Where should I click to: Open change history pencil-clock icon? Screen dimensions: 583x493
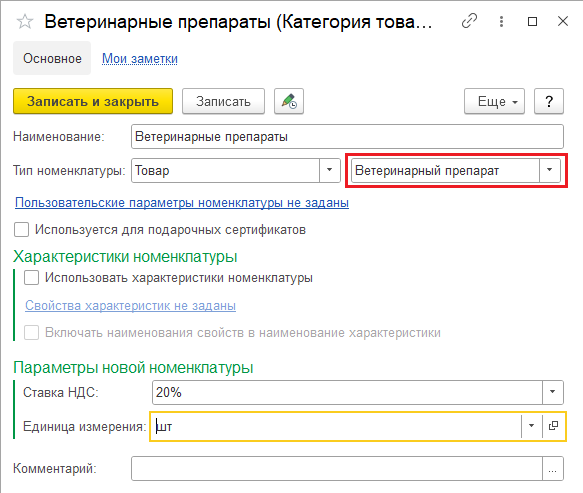click(289, 101)
